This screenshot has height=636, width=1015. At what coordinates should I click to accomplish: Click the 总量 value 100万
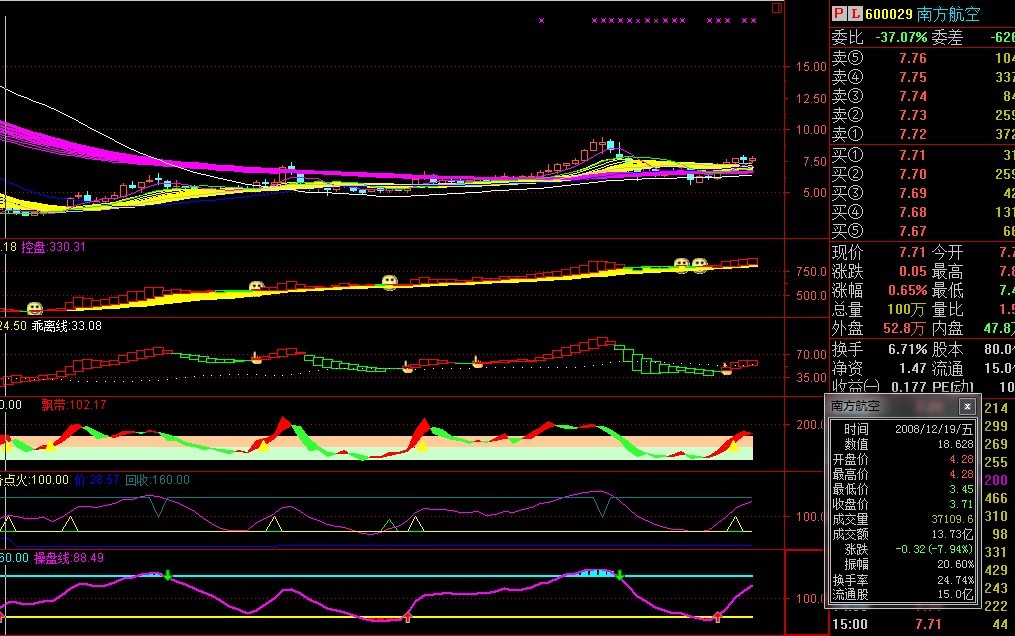[907, 310]
